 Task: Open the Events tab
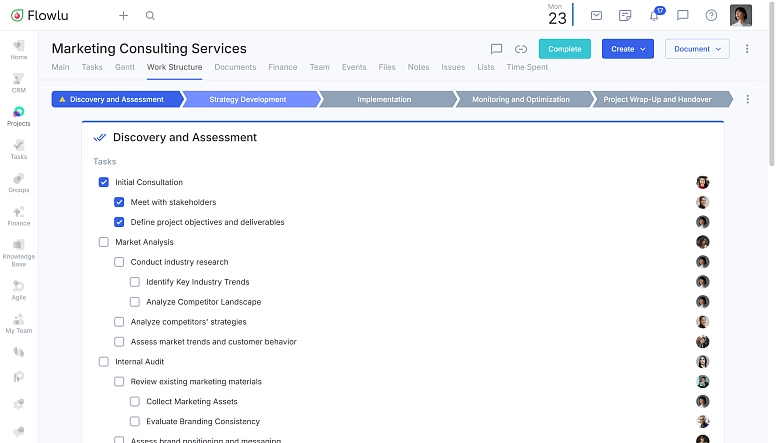354,67
